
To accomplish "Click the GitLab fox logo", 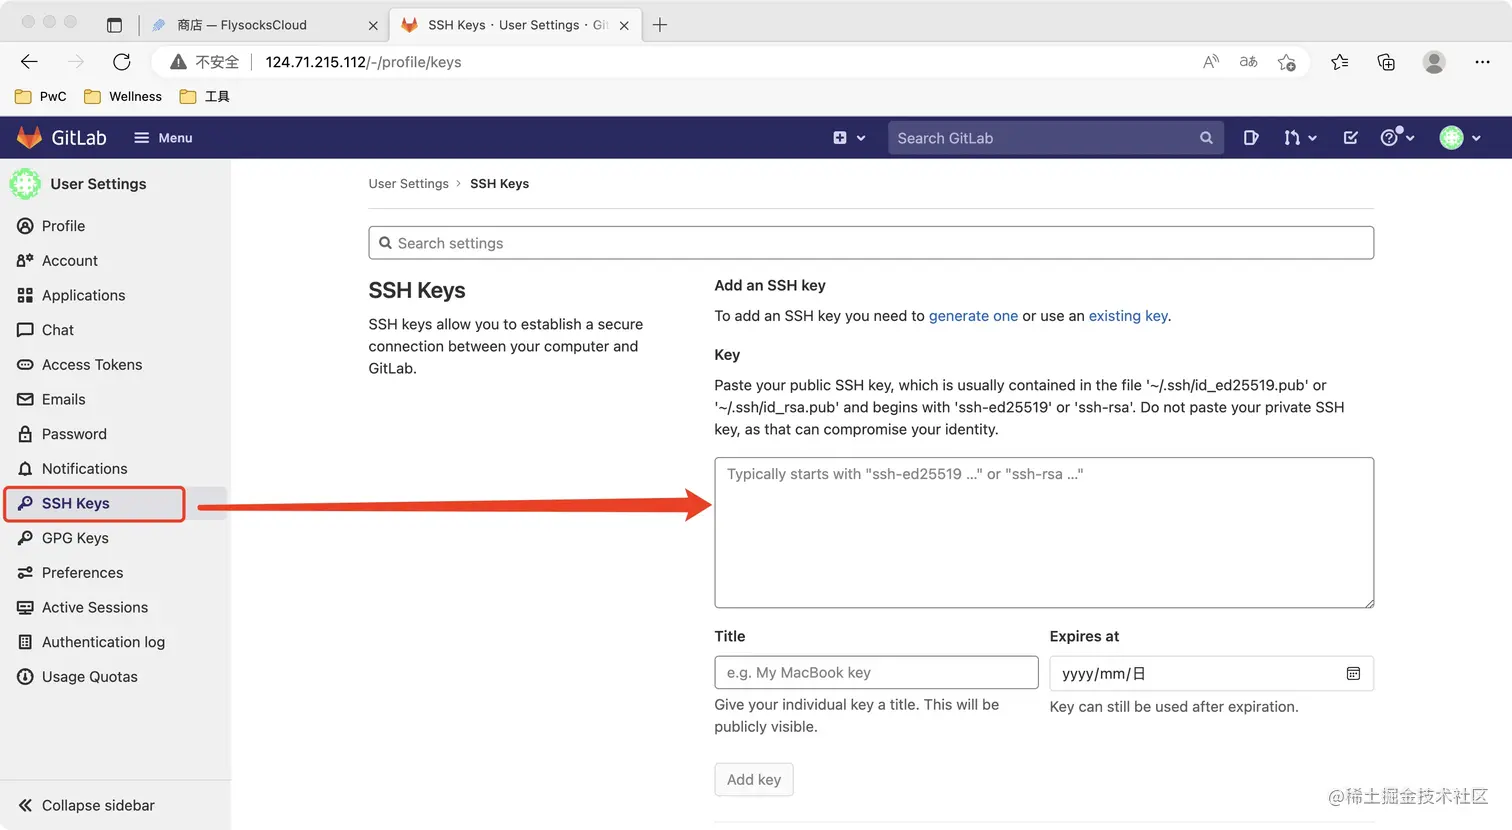I will [29, 138].
